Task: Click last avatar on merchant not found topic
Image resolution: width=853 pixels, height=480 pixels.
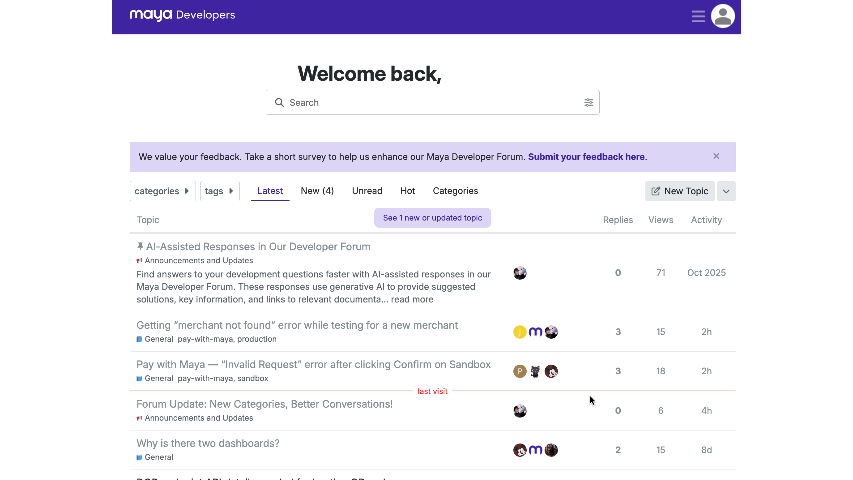Action: point(551,332)
